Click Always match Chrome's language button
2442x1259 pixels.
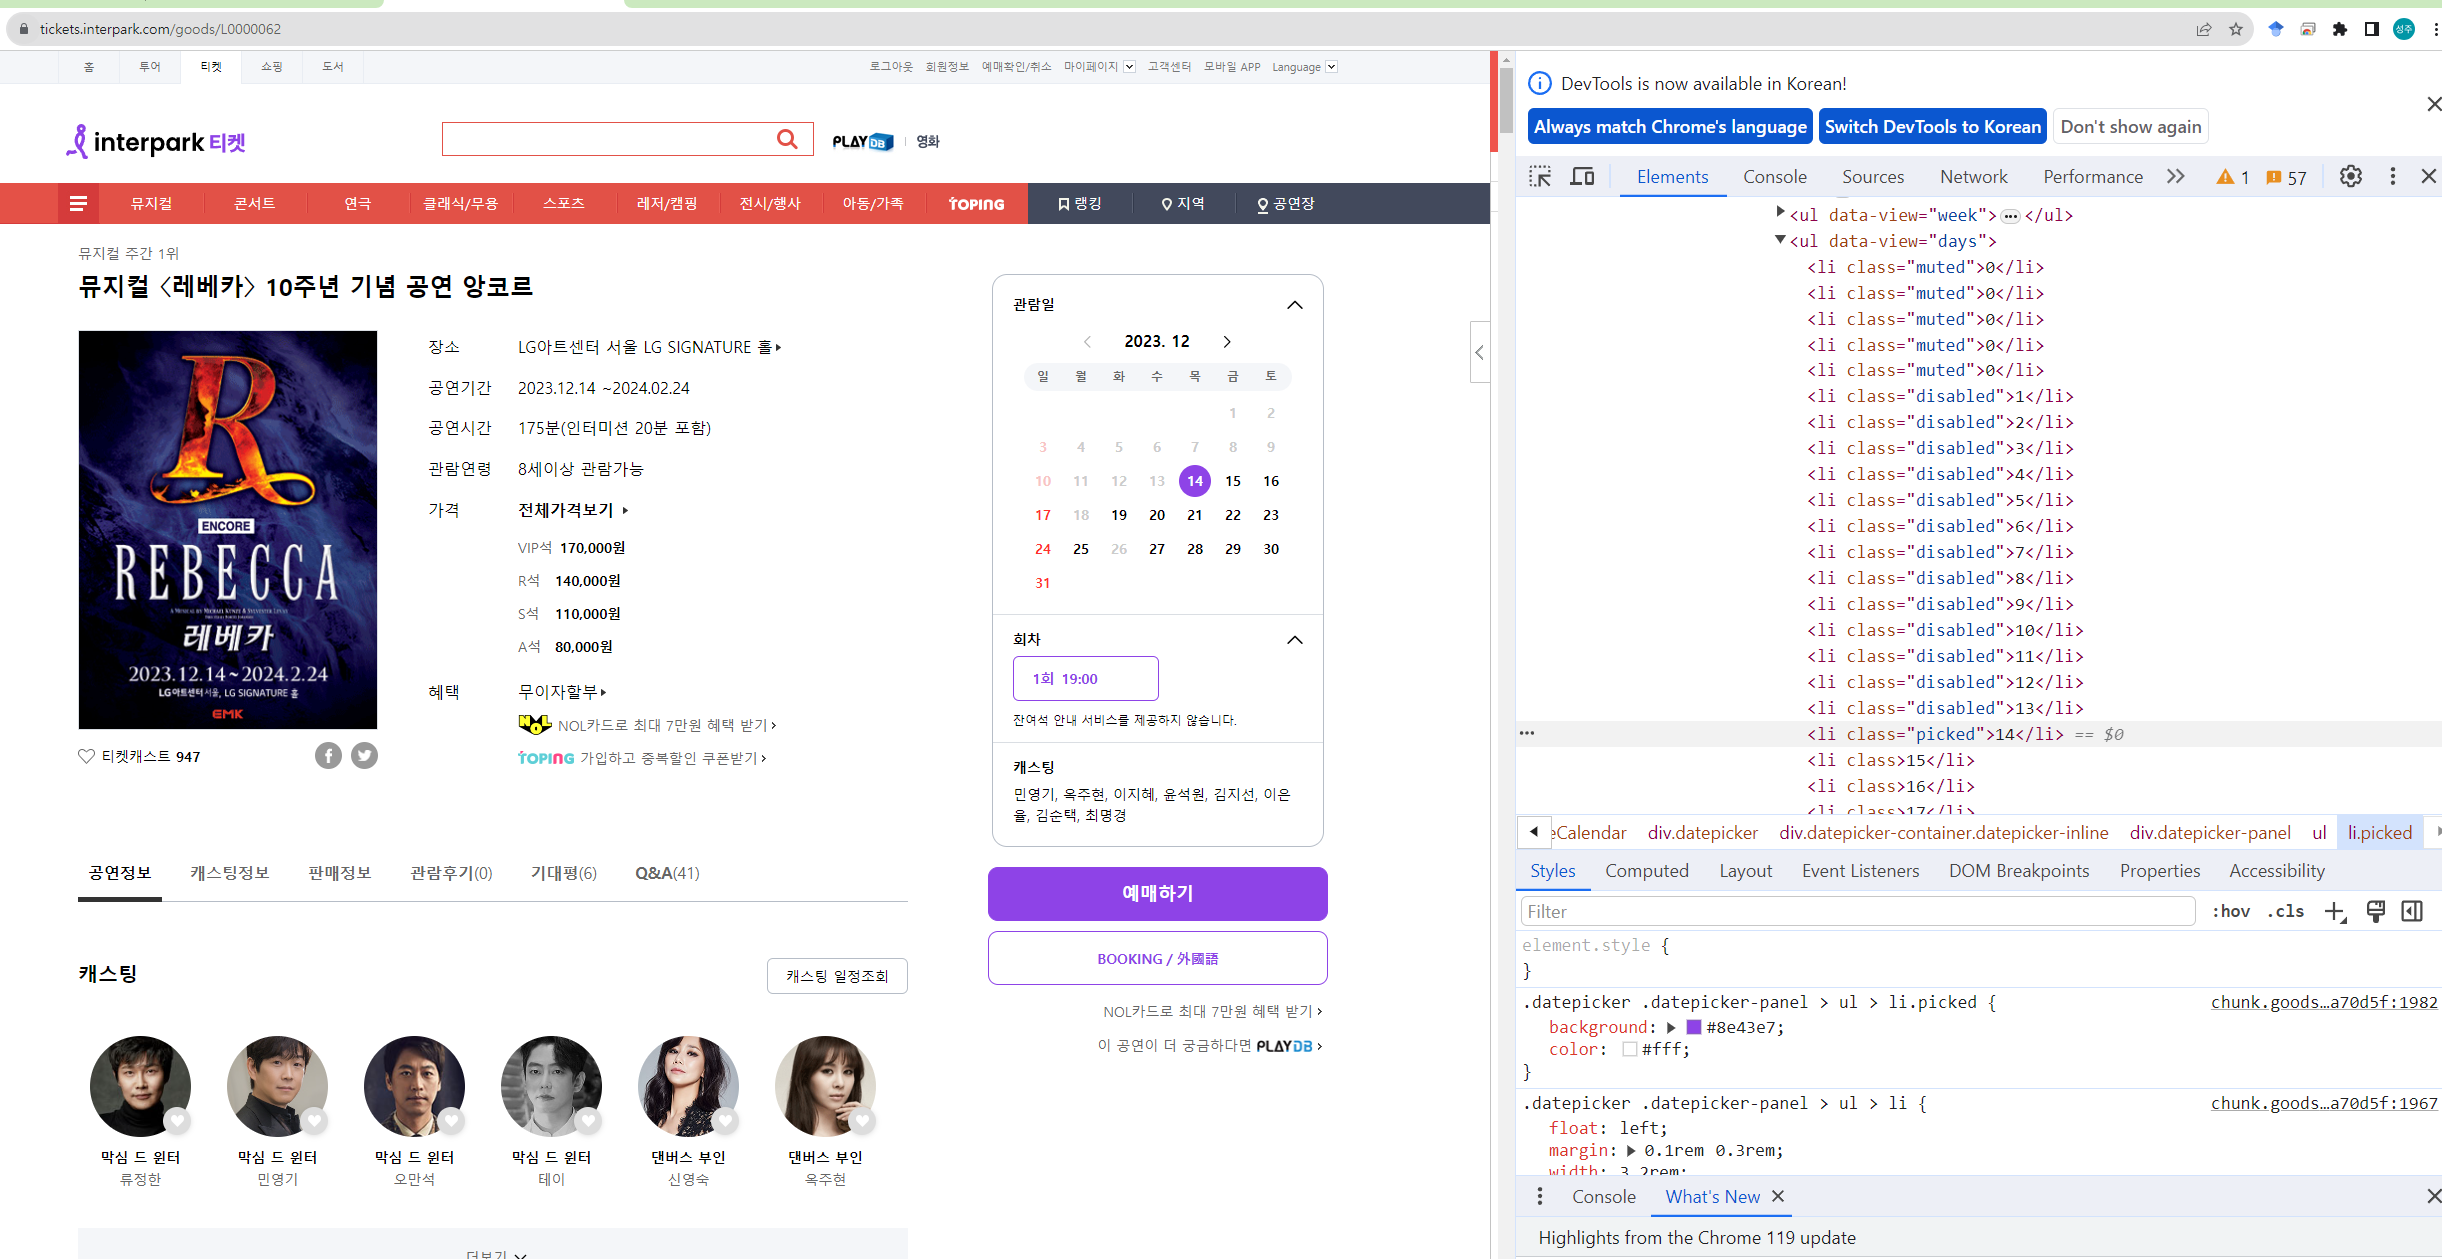coord(1670,127)
